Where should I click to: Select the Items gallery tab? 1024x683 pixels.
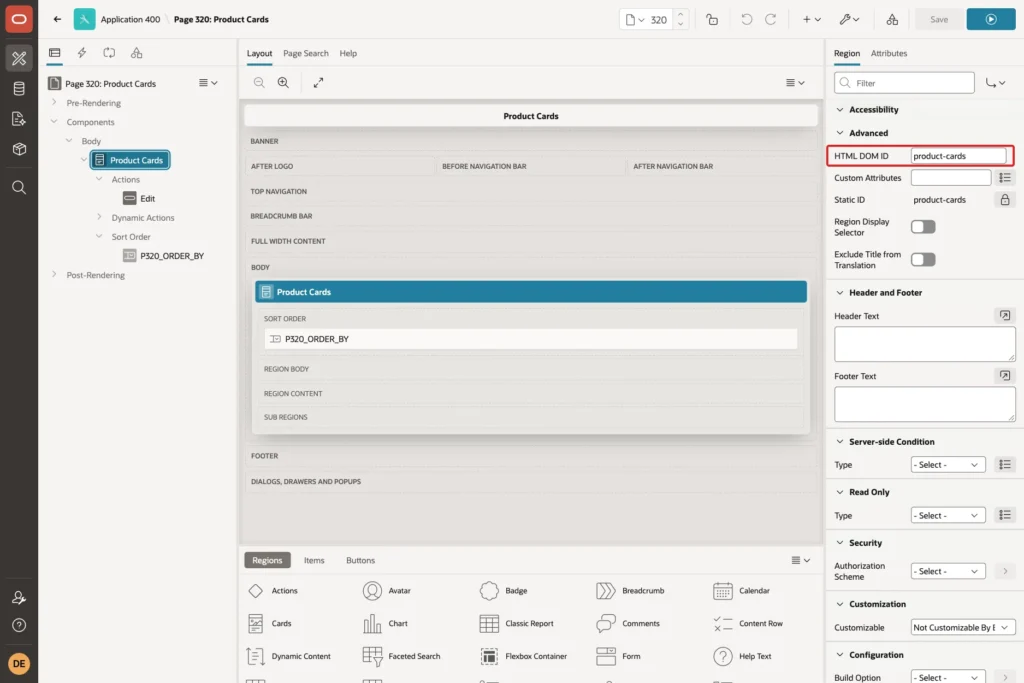[313, 560]
